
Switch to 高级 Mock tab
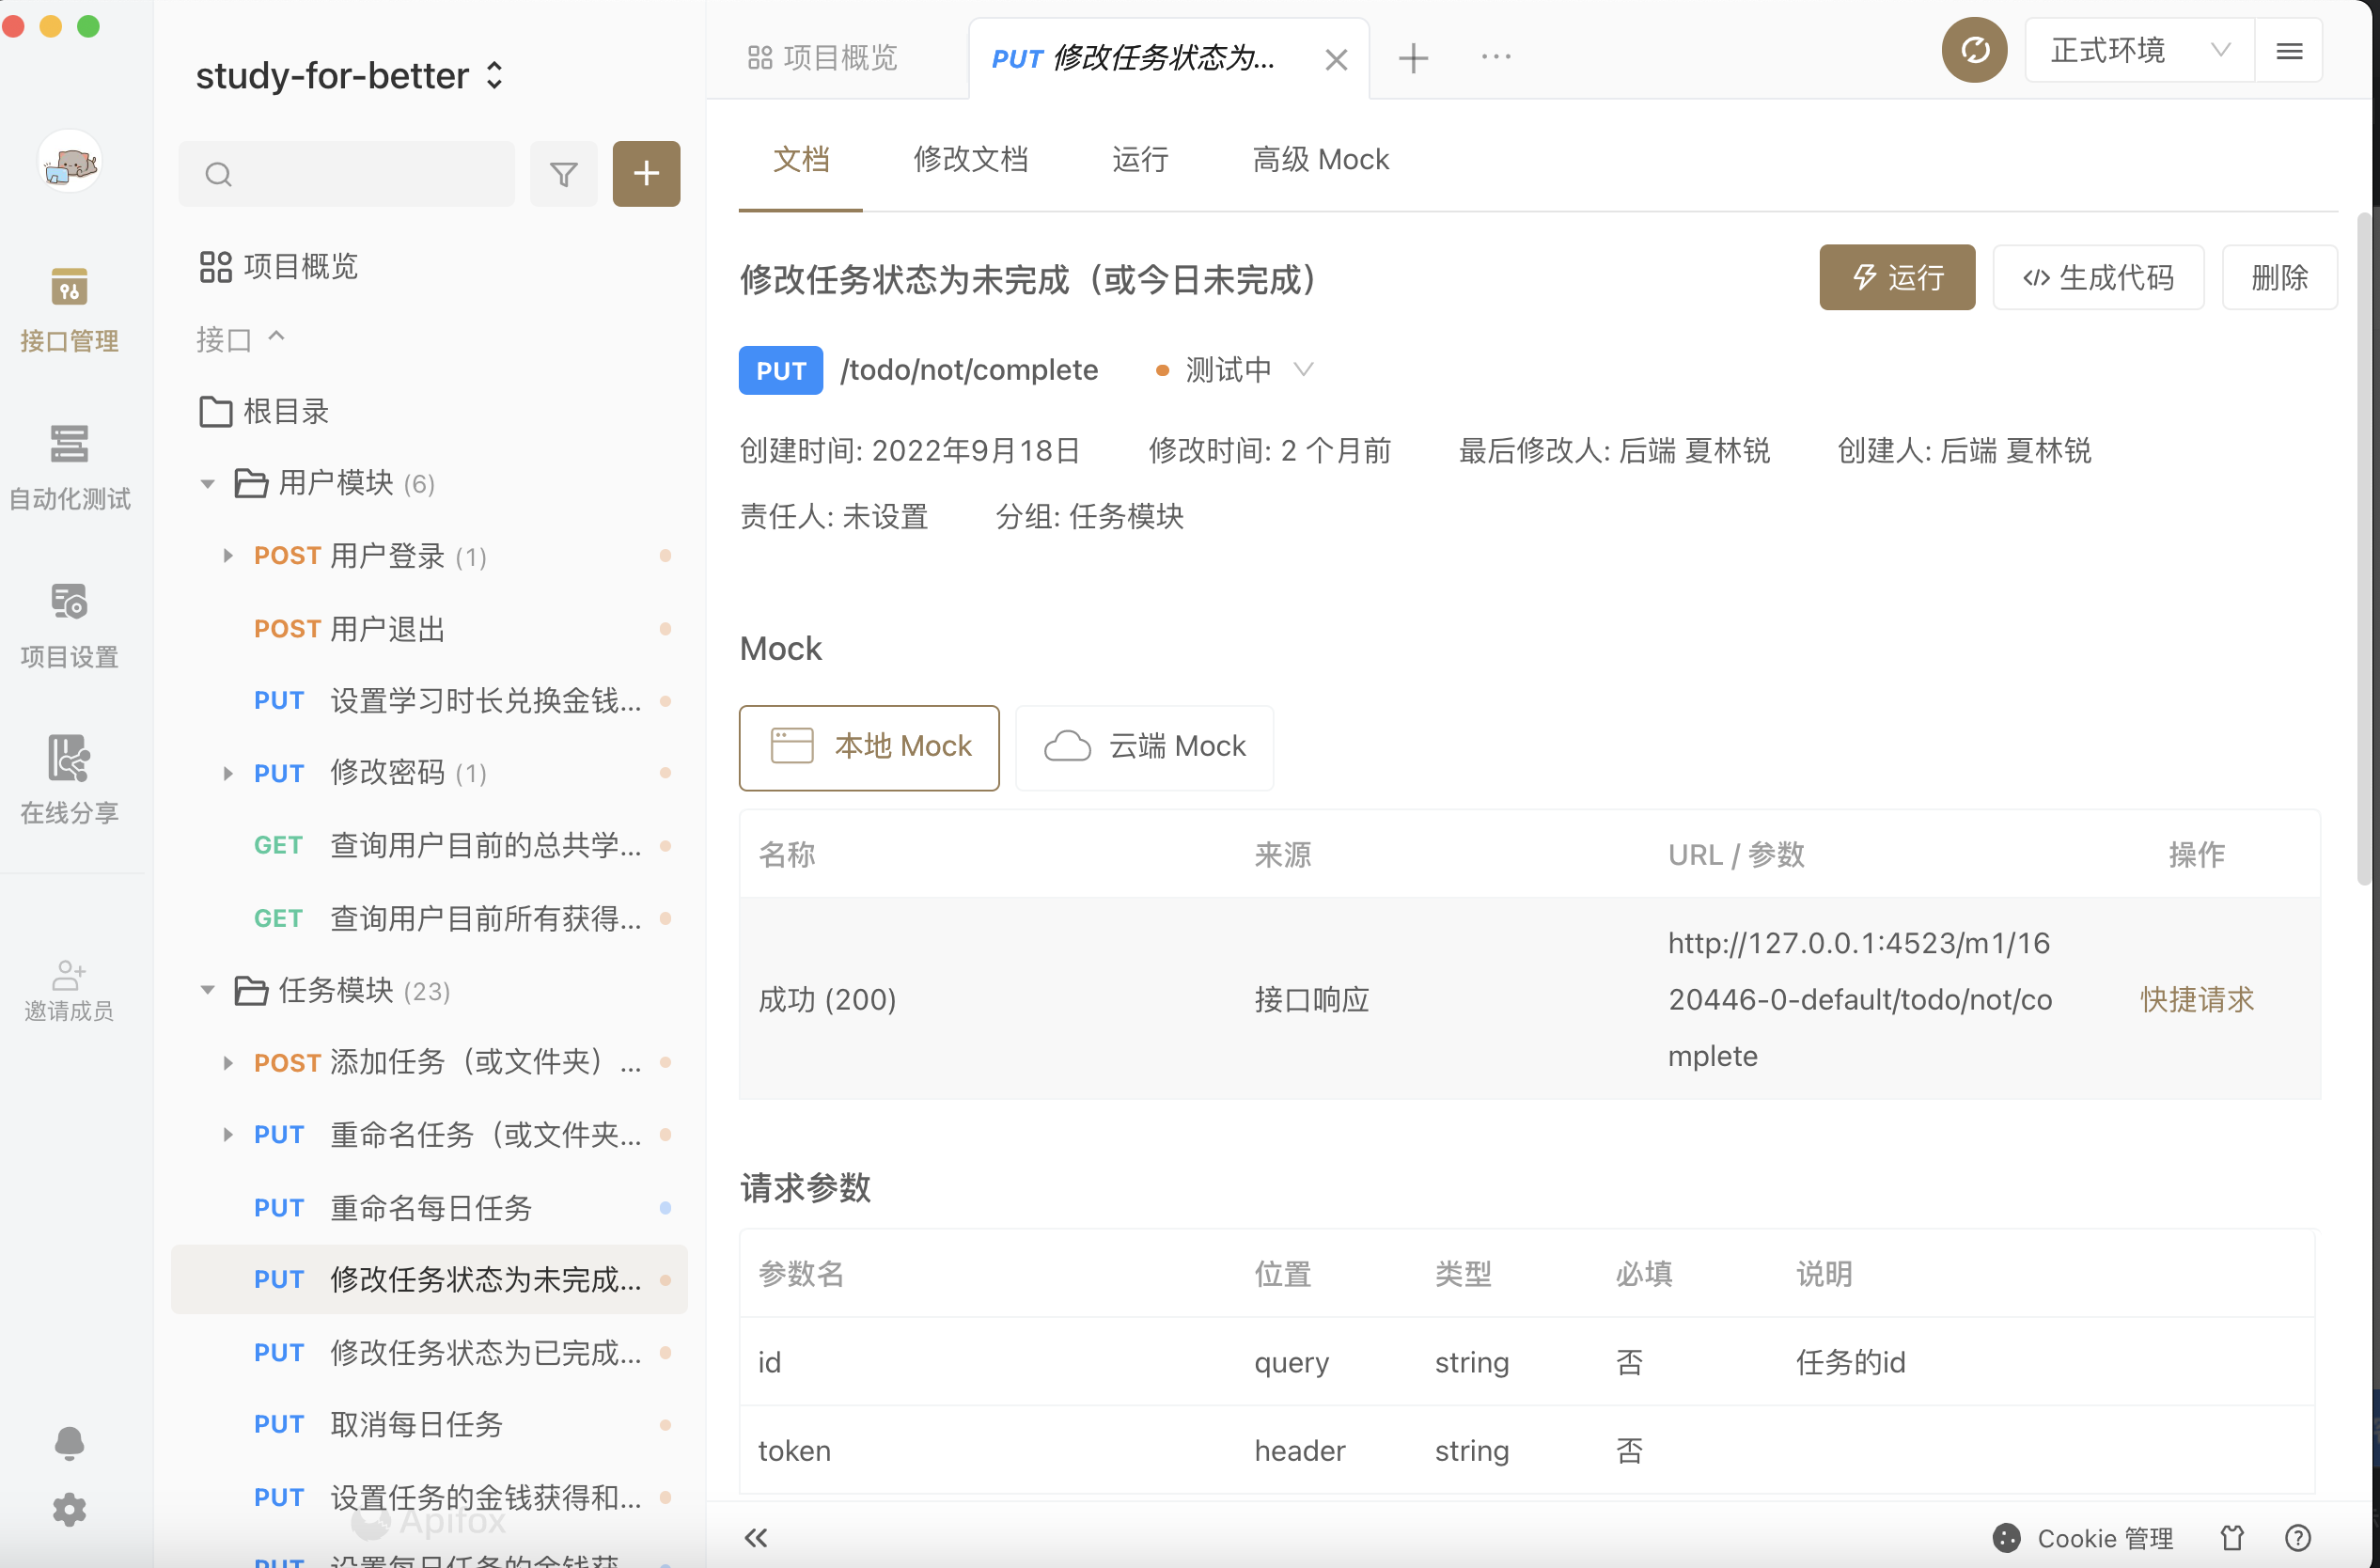pyautogui.click(x=1320, y=160)
